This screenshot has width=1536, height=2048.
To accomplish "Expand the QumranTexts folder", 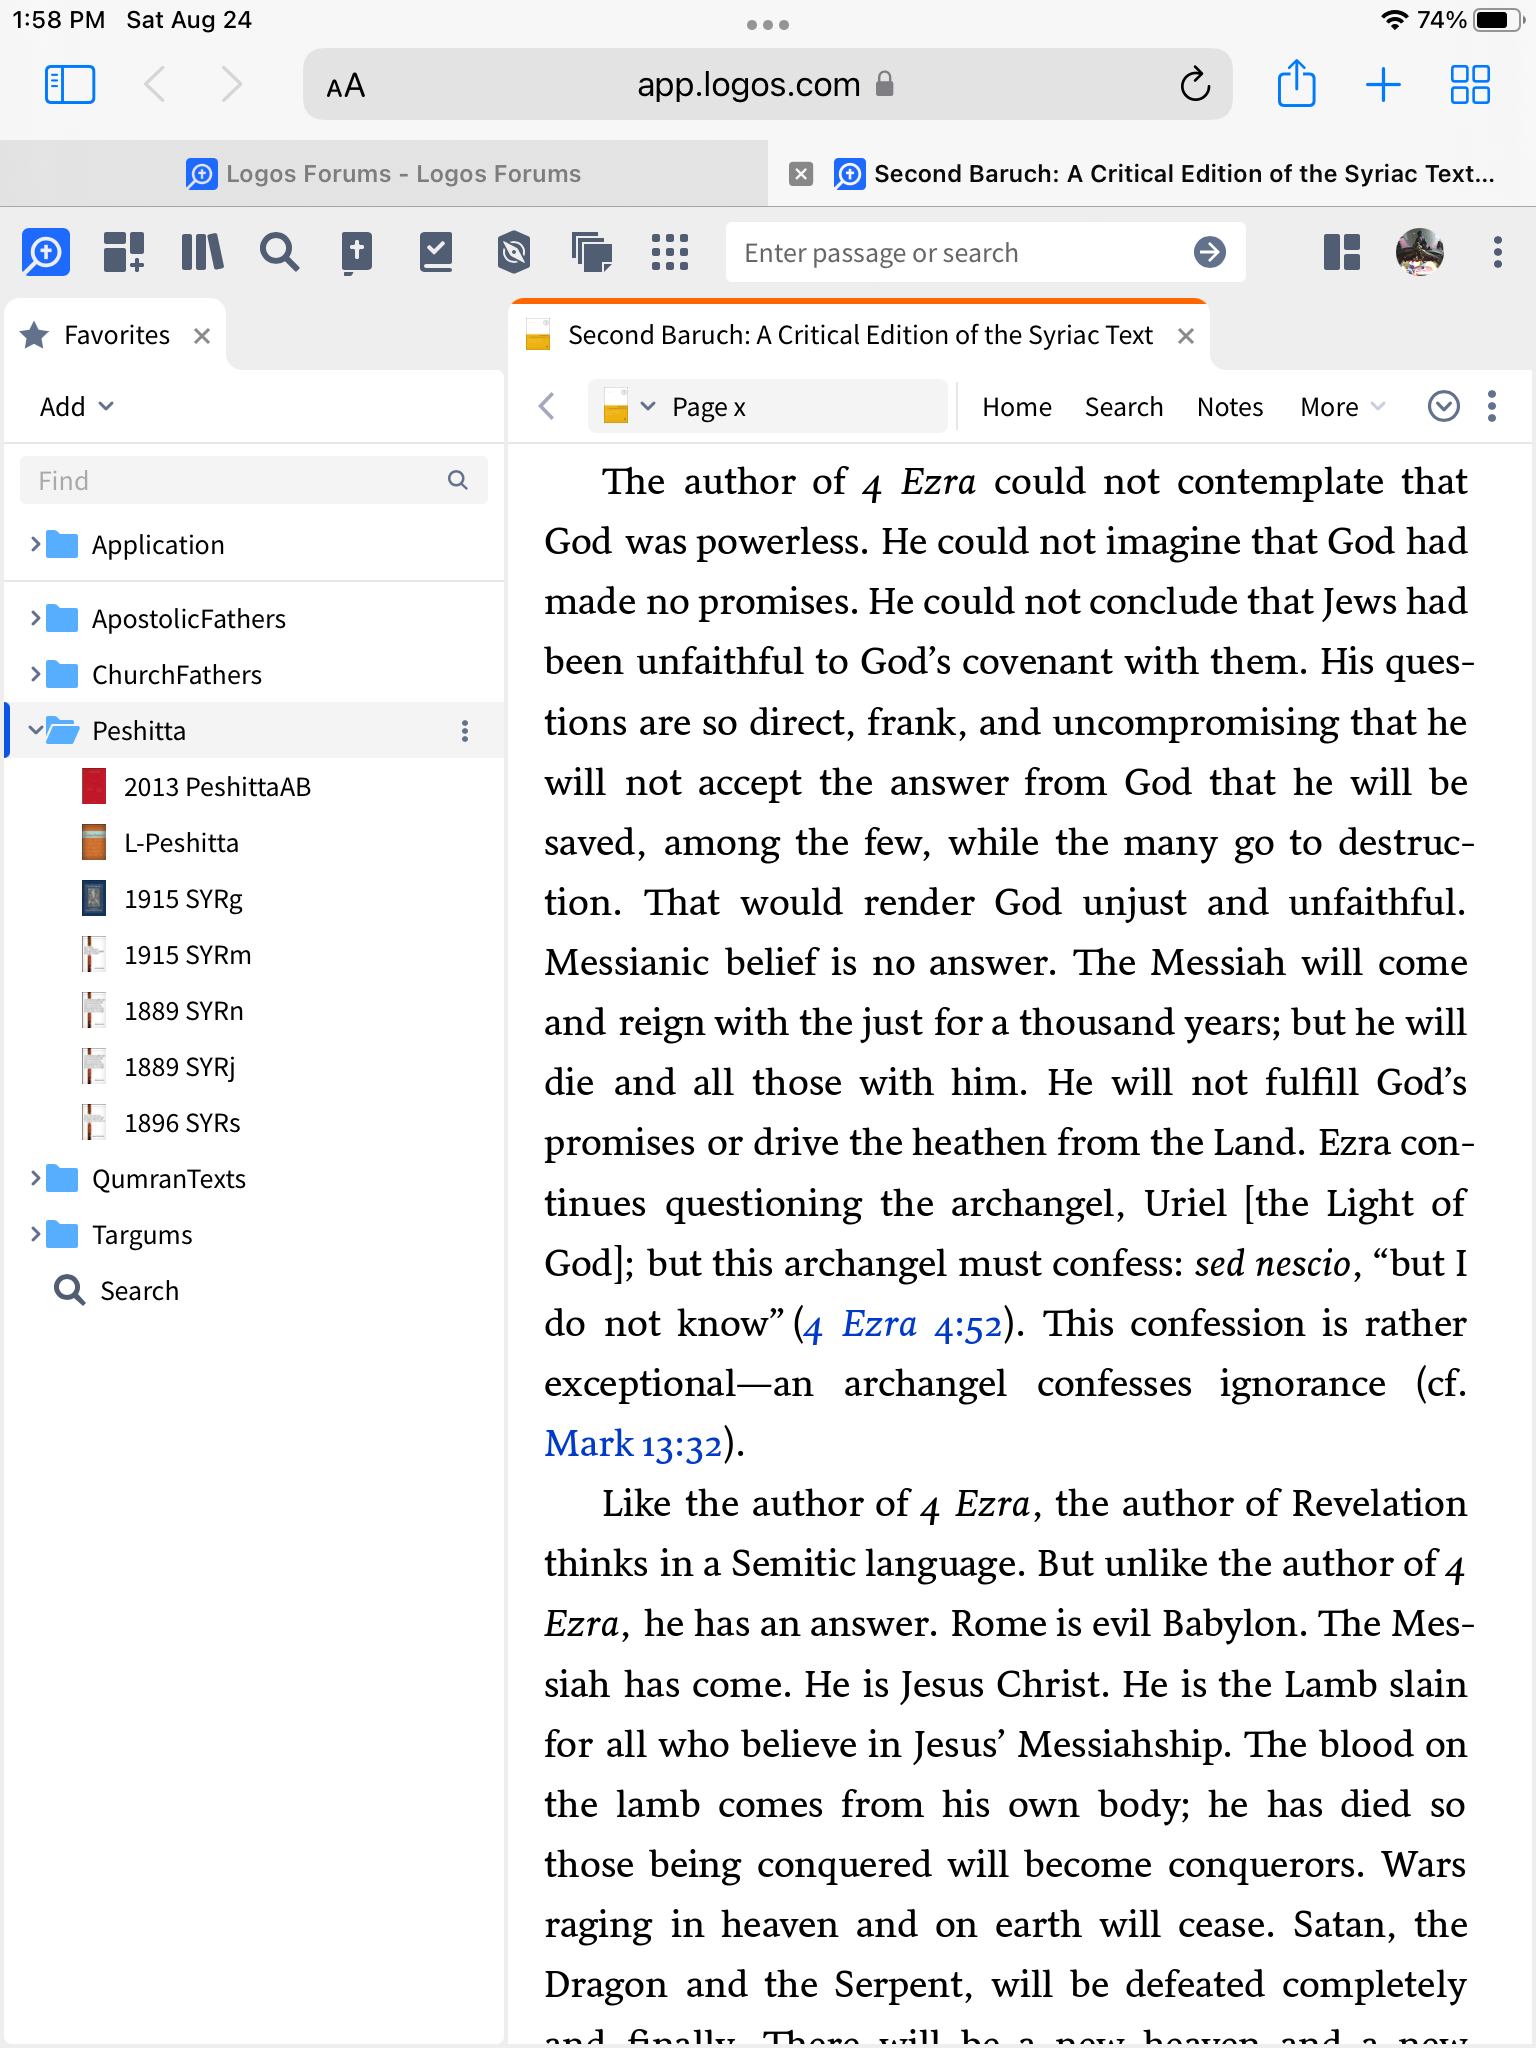I will click(36, 1178).
